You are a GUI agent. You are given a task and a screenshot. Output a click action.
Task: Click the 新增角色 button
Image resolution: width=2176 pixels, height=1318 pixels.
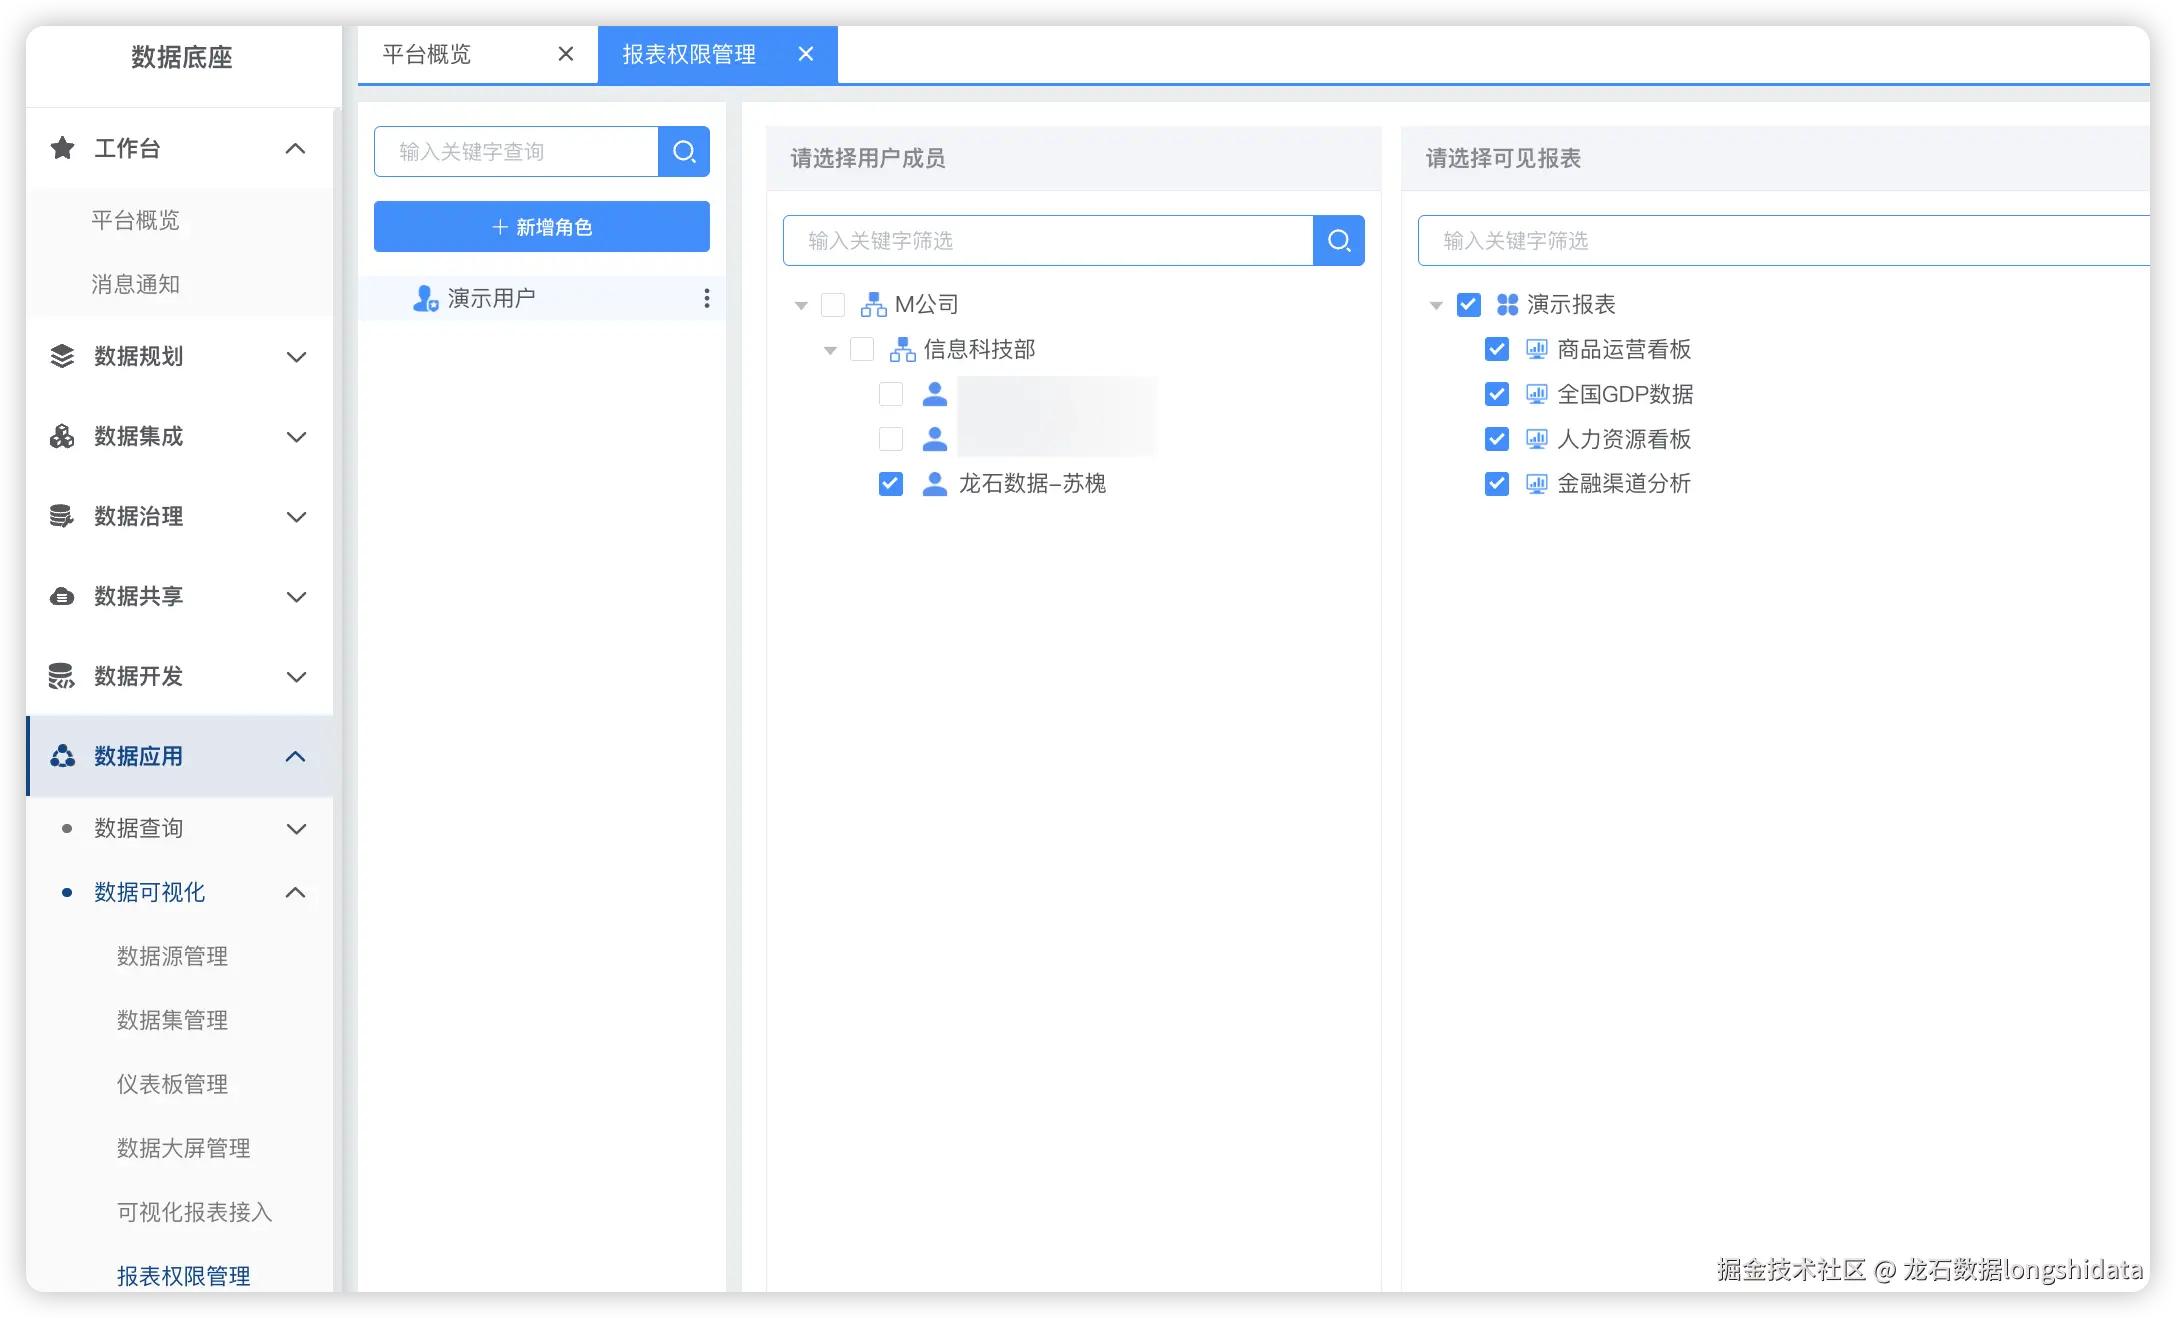[x=541, y=227]
